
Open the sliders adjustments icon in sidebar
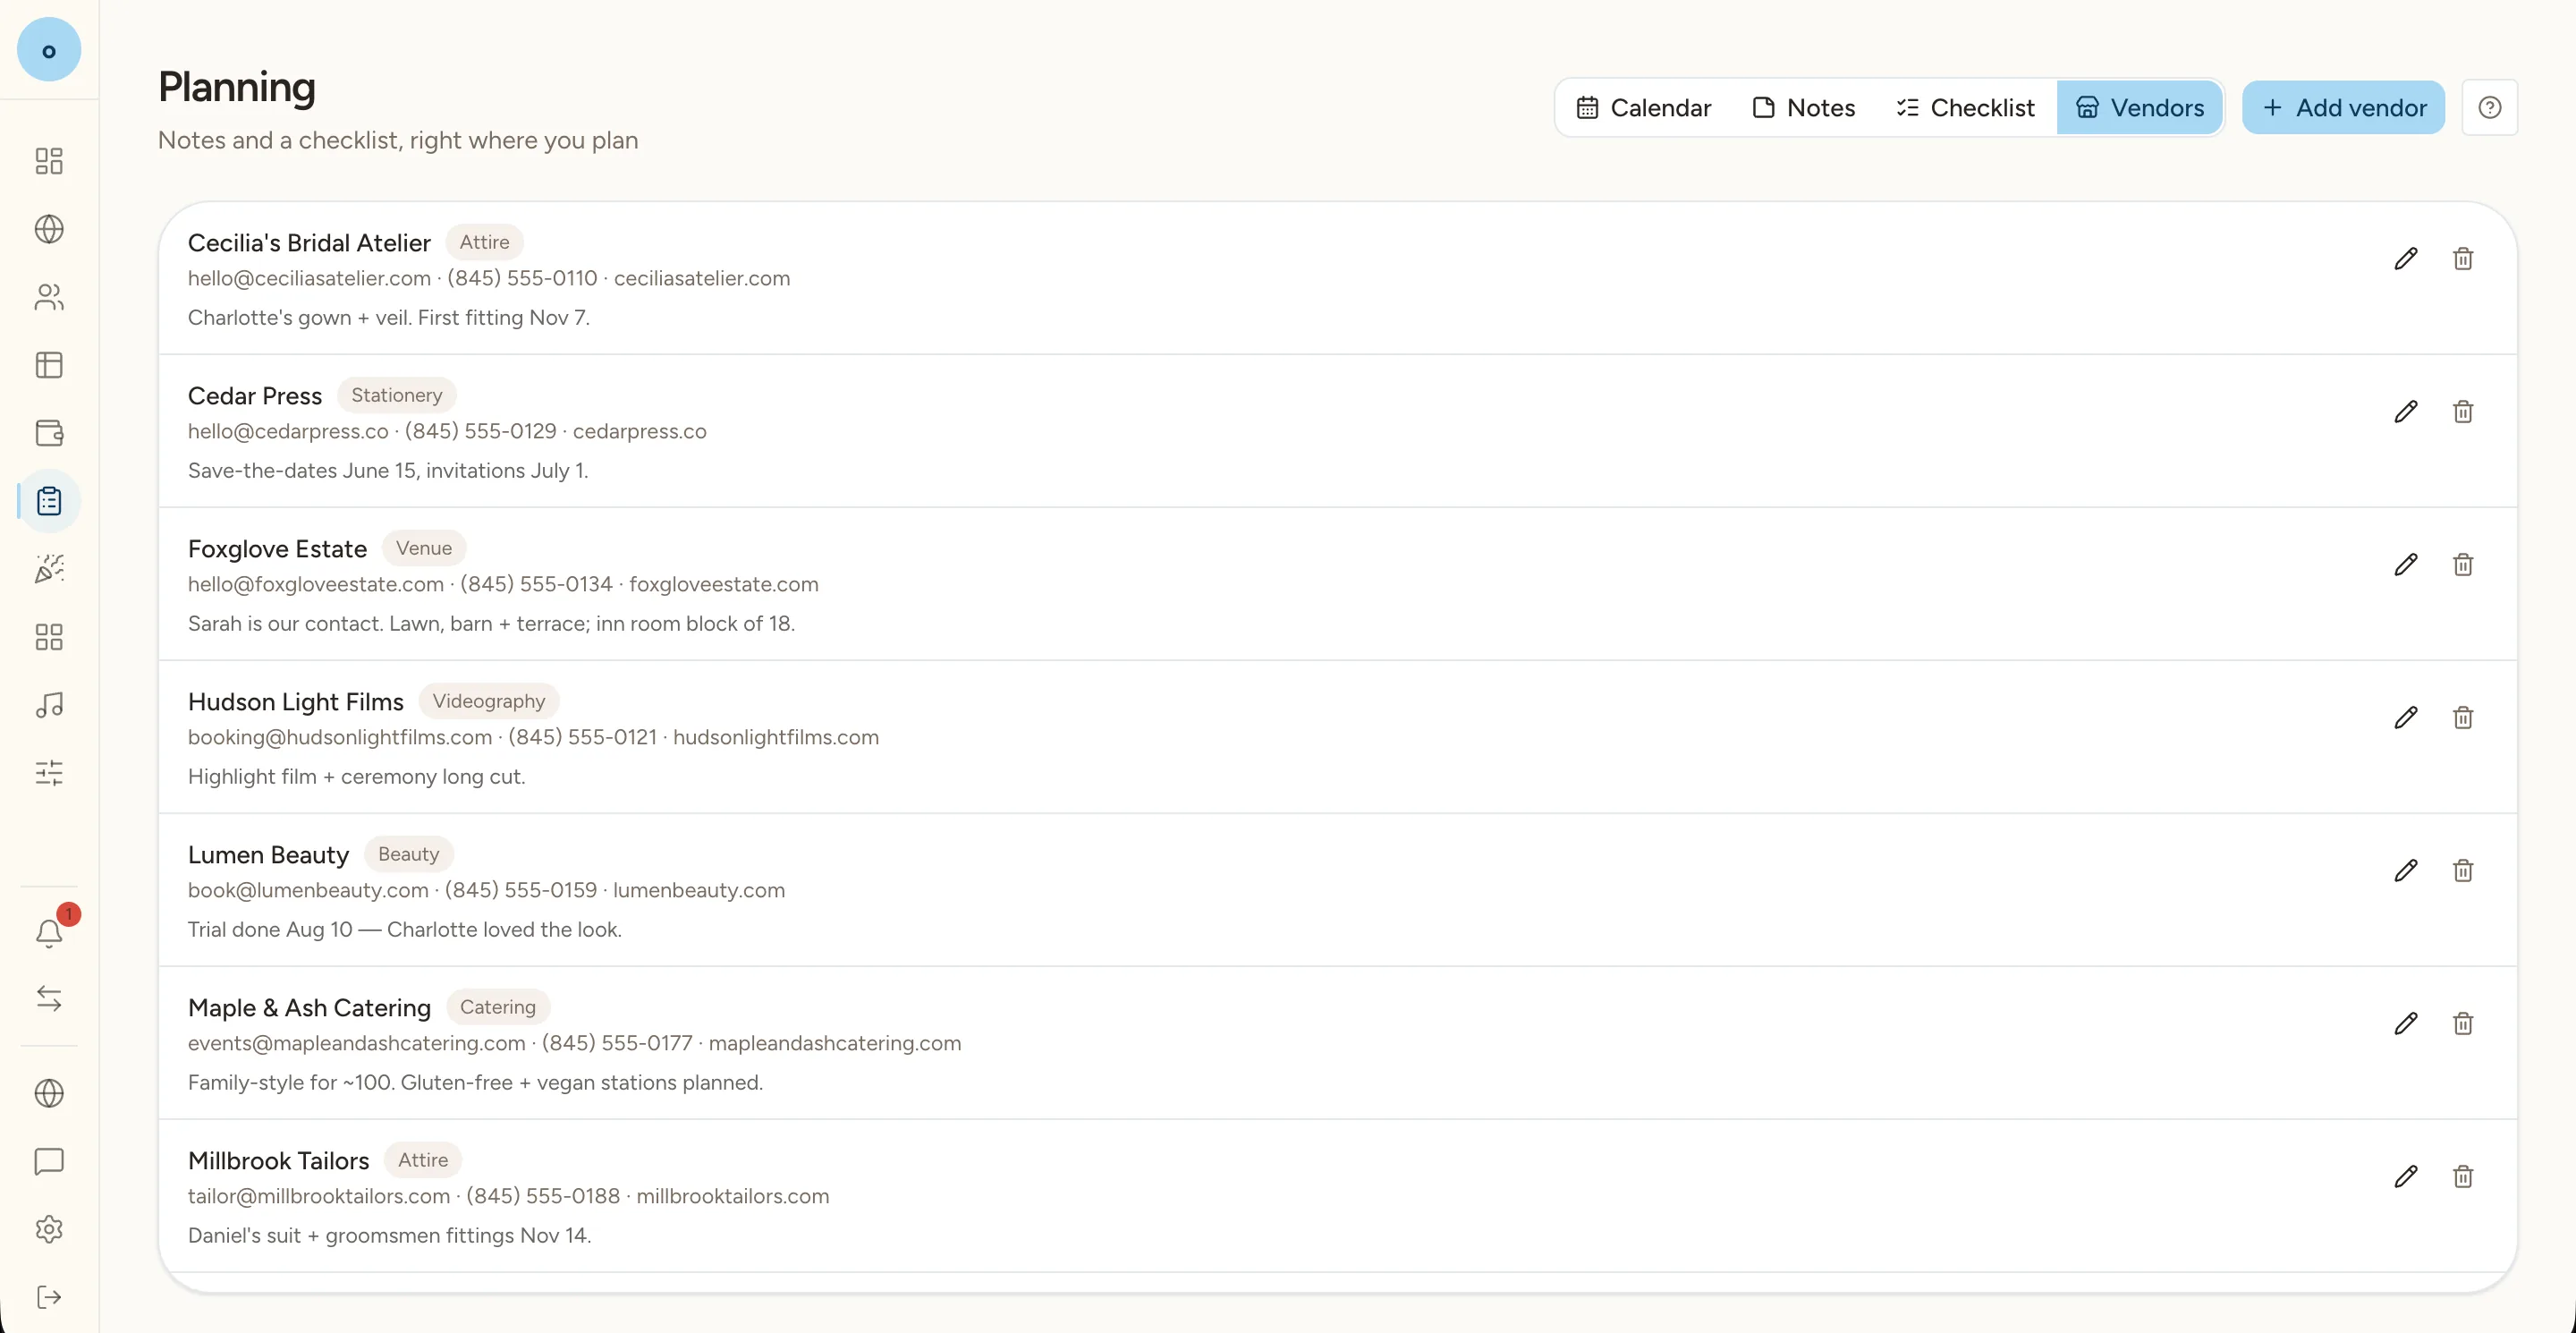tap(49, 773)
